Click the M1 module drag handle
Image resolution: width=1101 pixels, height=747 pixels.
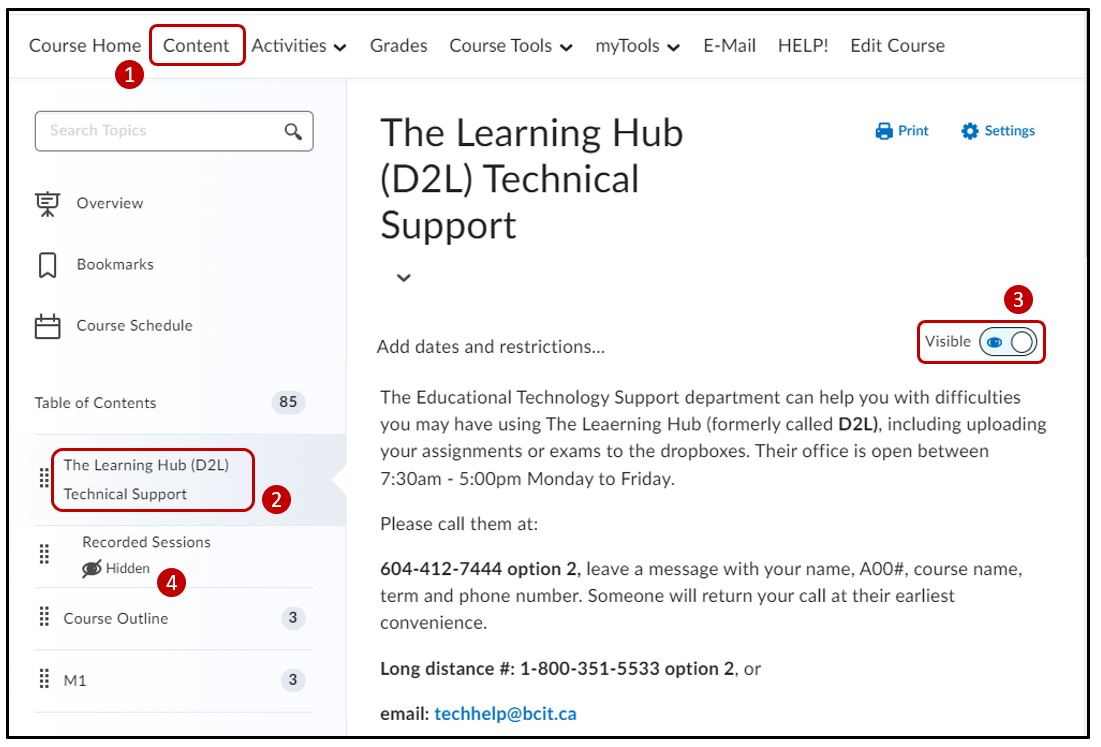(x=44, y=680)
